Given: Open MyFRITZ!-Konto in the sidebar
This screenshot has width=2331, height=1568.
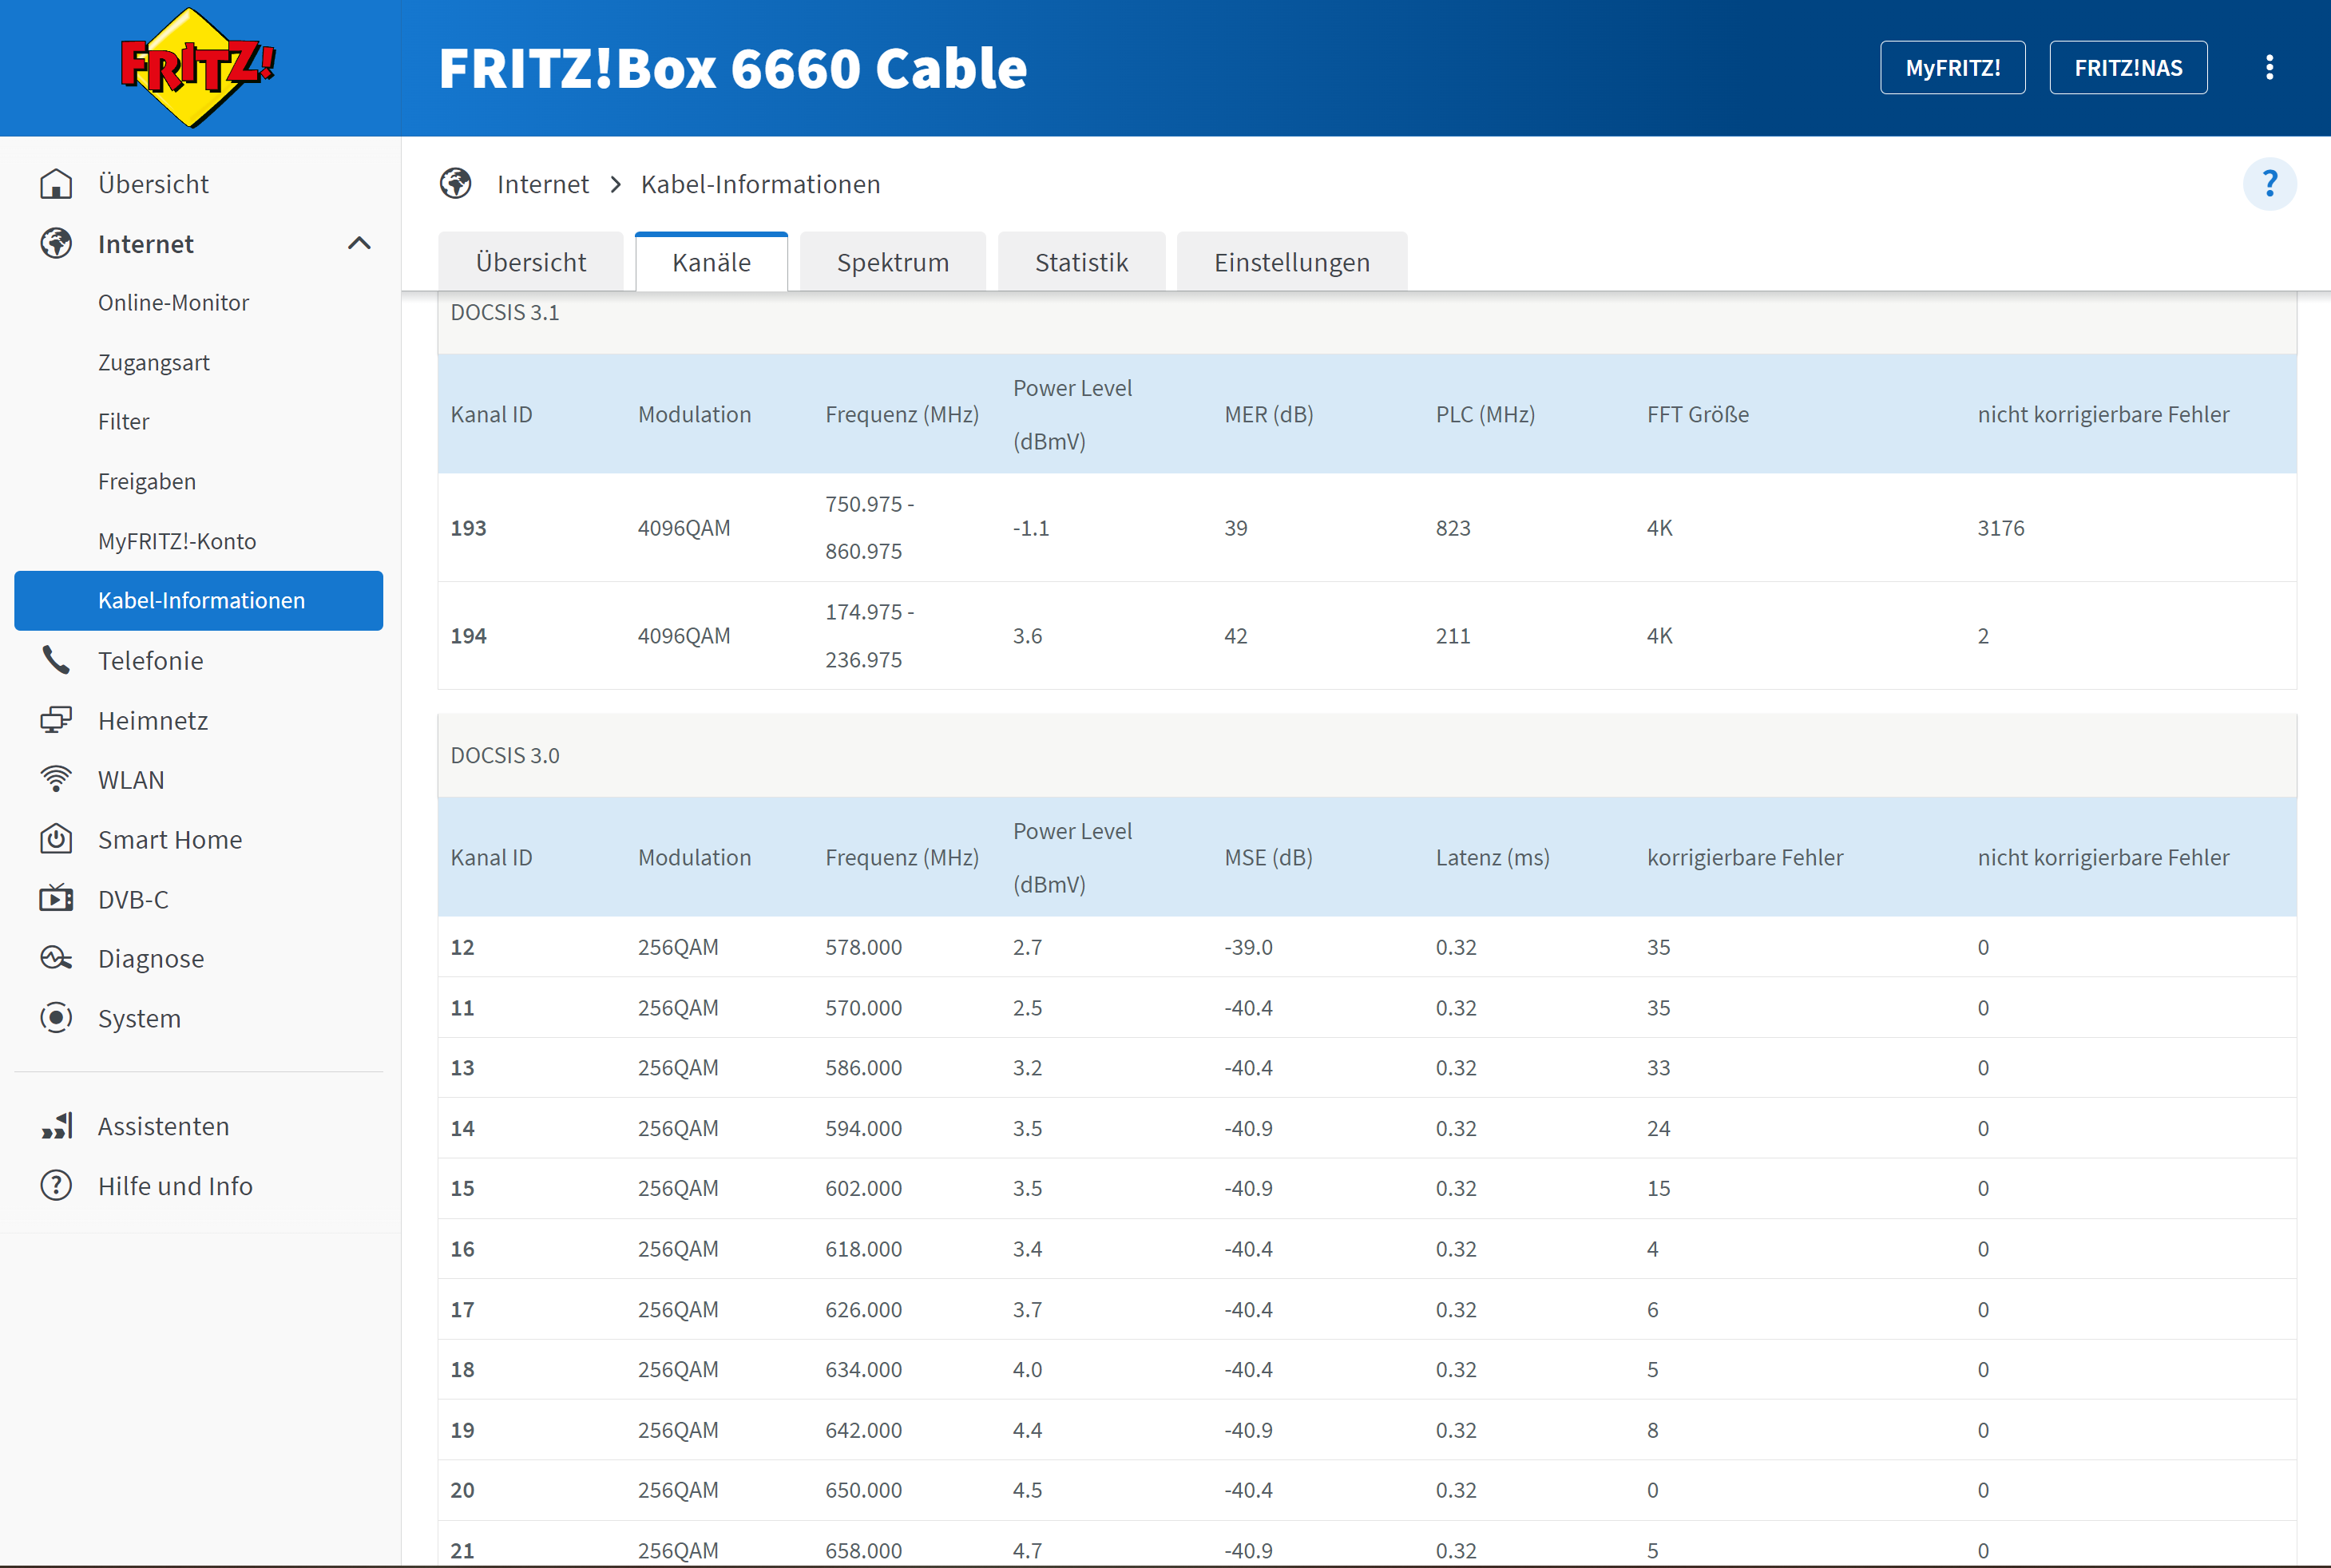Looking at the screenshot, I should coord(177,541).
